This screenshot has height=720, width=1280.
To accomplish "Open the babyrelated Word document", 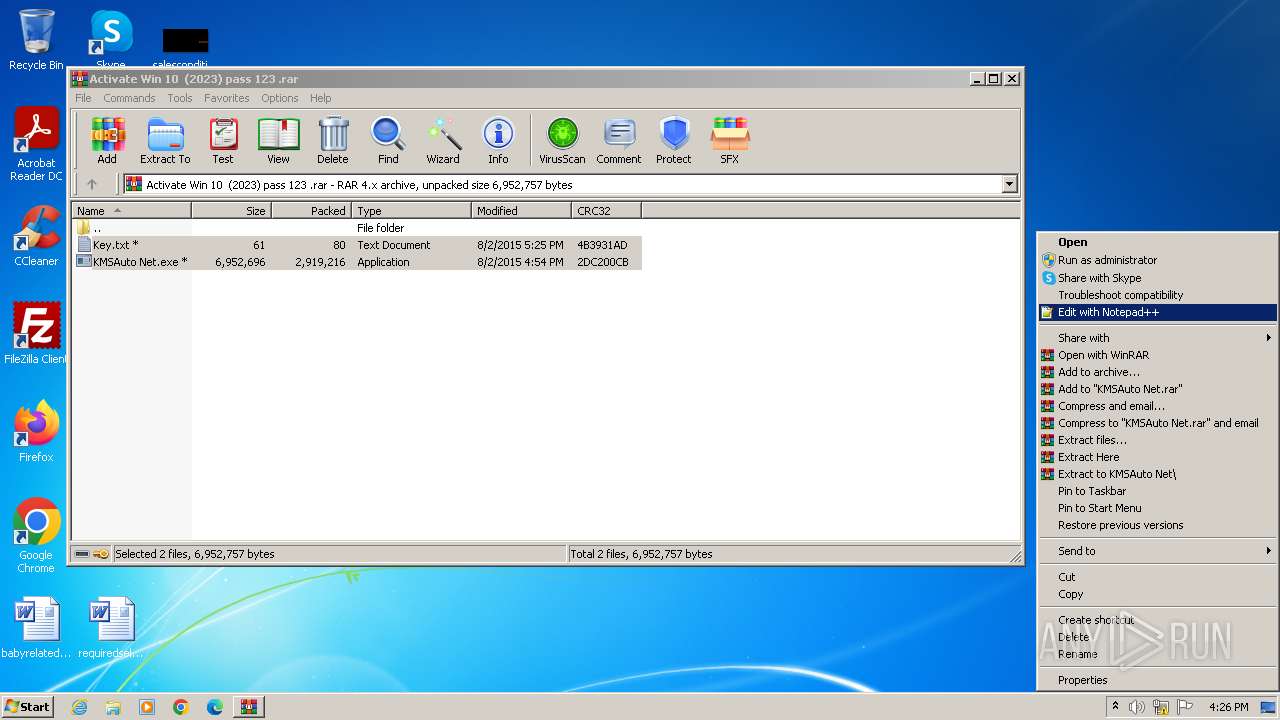I will [36, 628].
